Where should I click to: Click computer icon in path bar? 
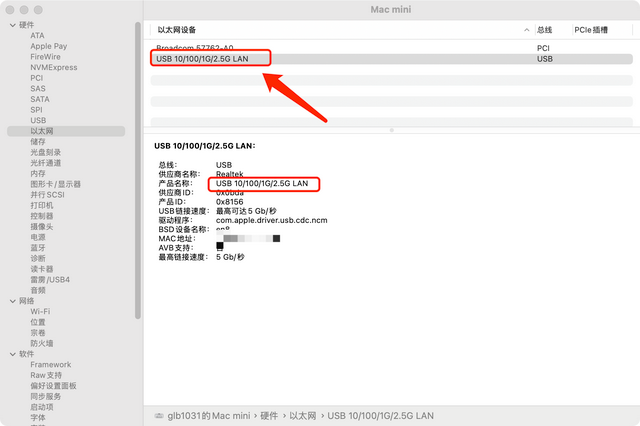coord(159,416)
